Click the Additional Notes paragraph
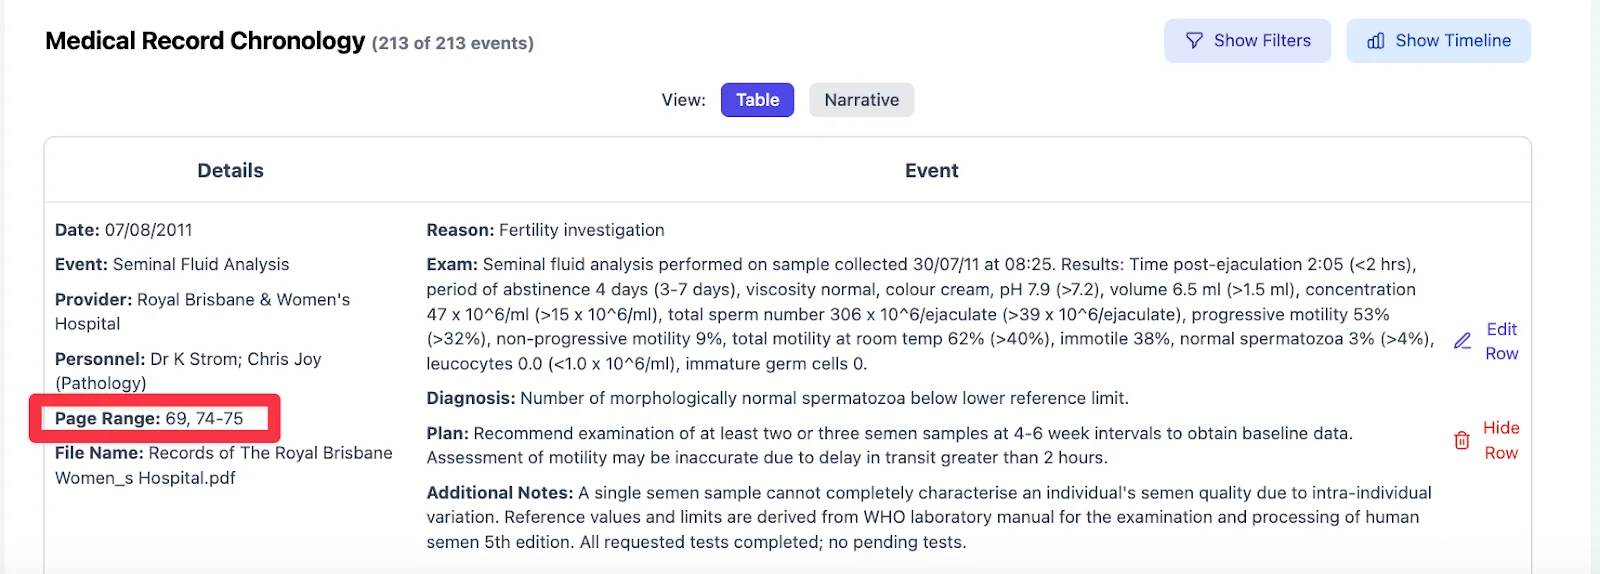 pos(928,517)
